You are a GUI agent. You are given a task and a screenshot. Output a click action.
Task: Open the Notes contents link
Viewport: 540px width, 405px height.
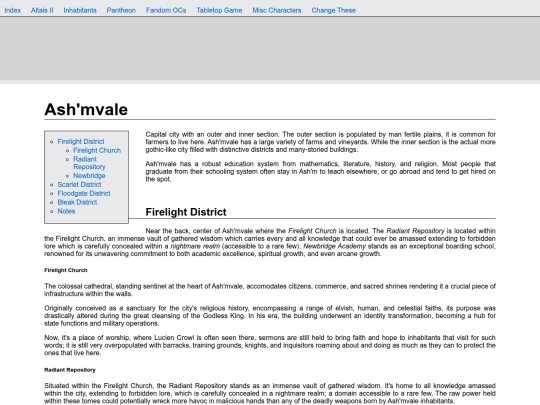pyautogui.click(x=66, y=211)
